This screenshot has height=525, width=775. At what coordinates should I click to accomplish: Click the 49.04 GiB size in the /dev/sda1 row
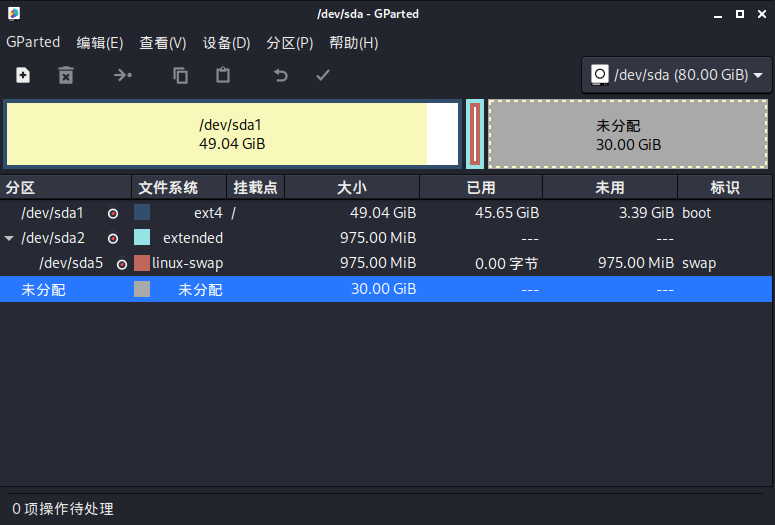point(383,213)
